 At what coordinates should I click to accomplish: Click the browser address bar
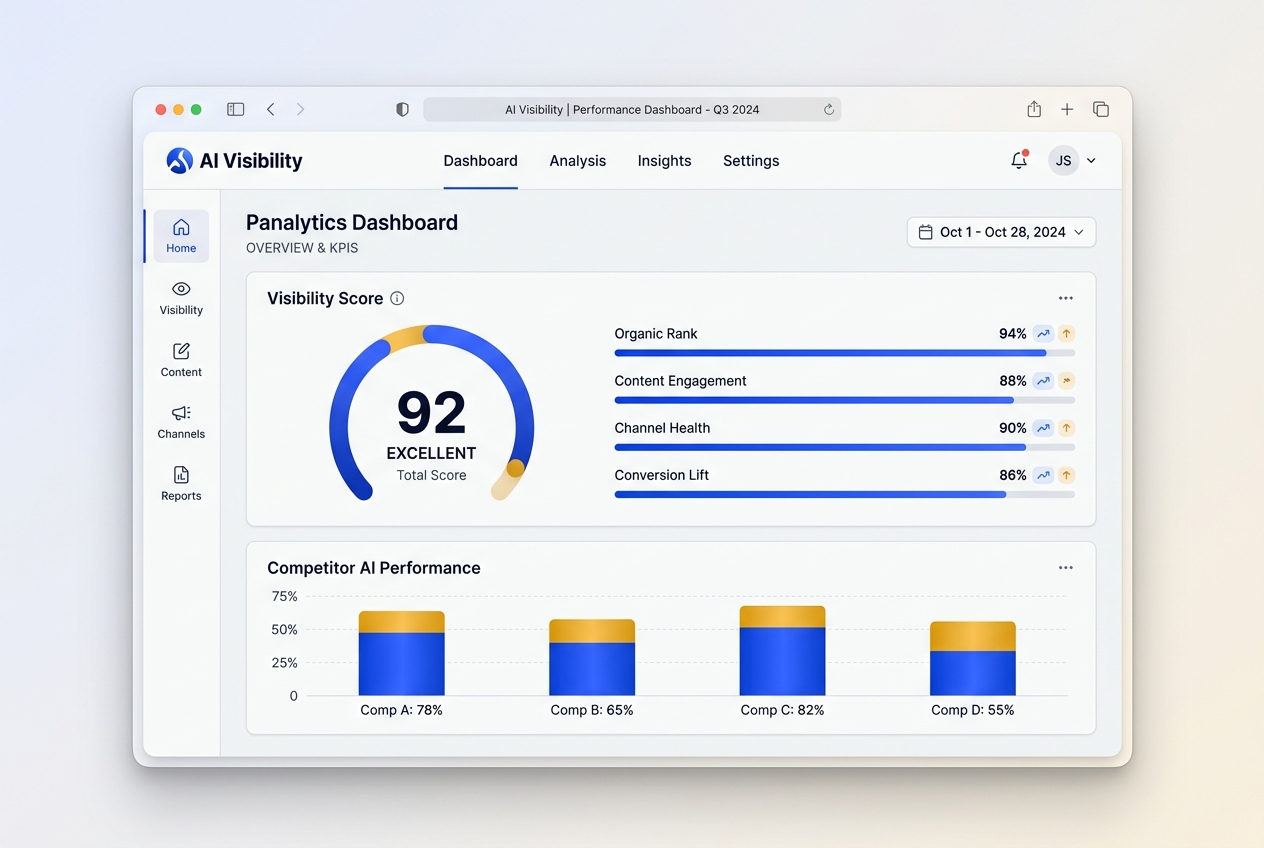(x=632, y=110)
